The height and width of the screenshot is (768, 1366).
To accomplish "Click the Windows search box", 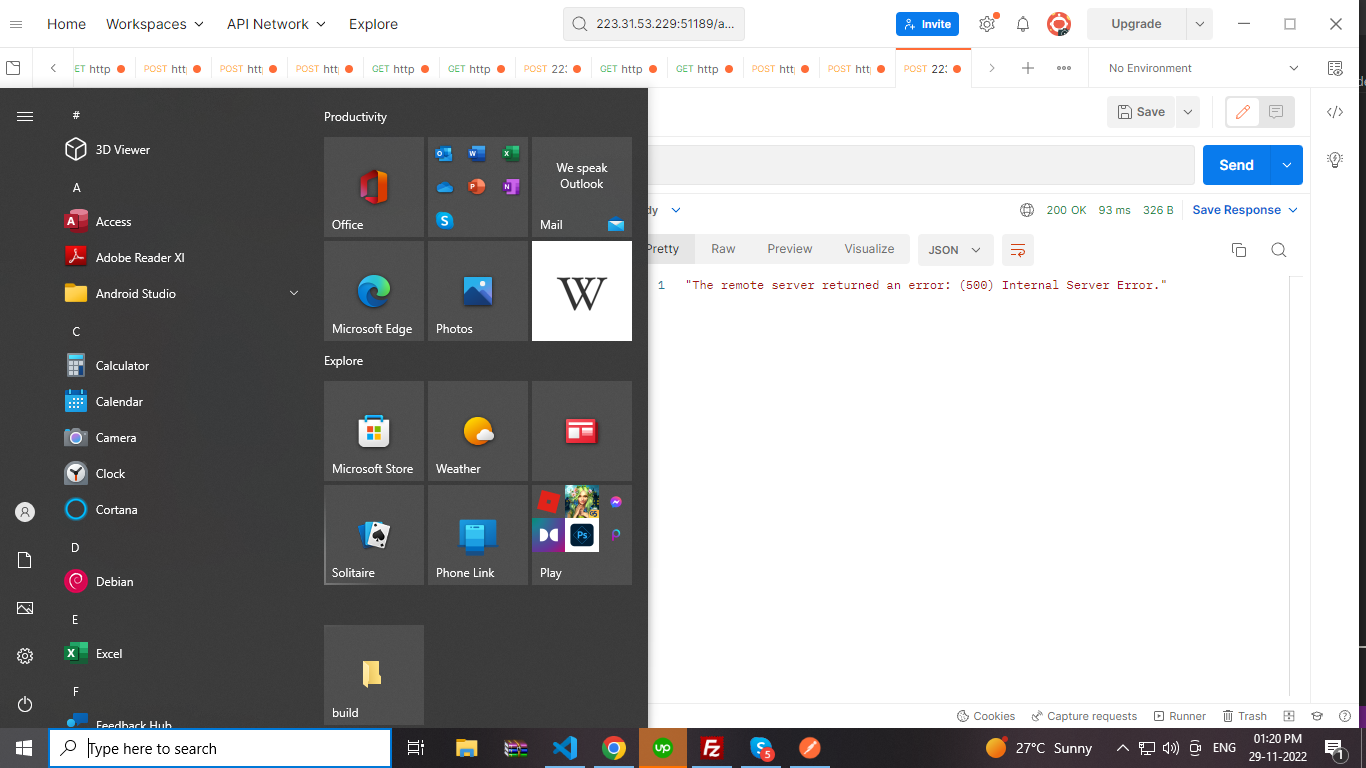I will click(220, 748).
